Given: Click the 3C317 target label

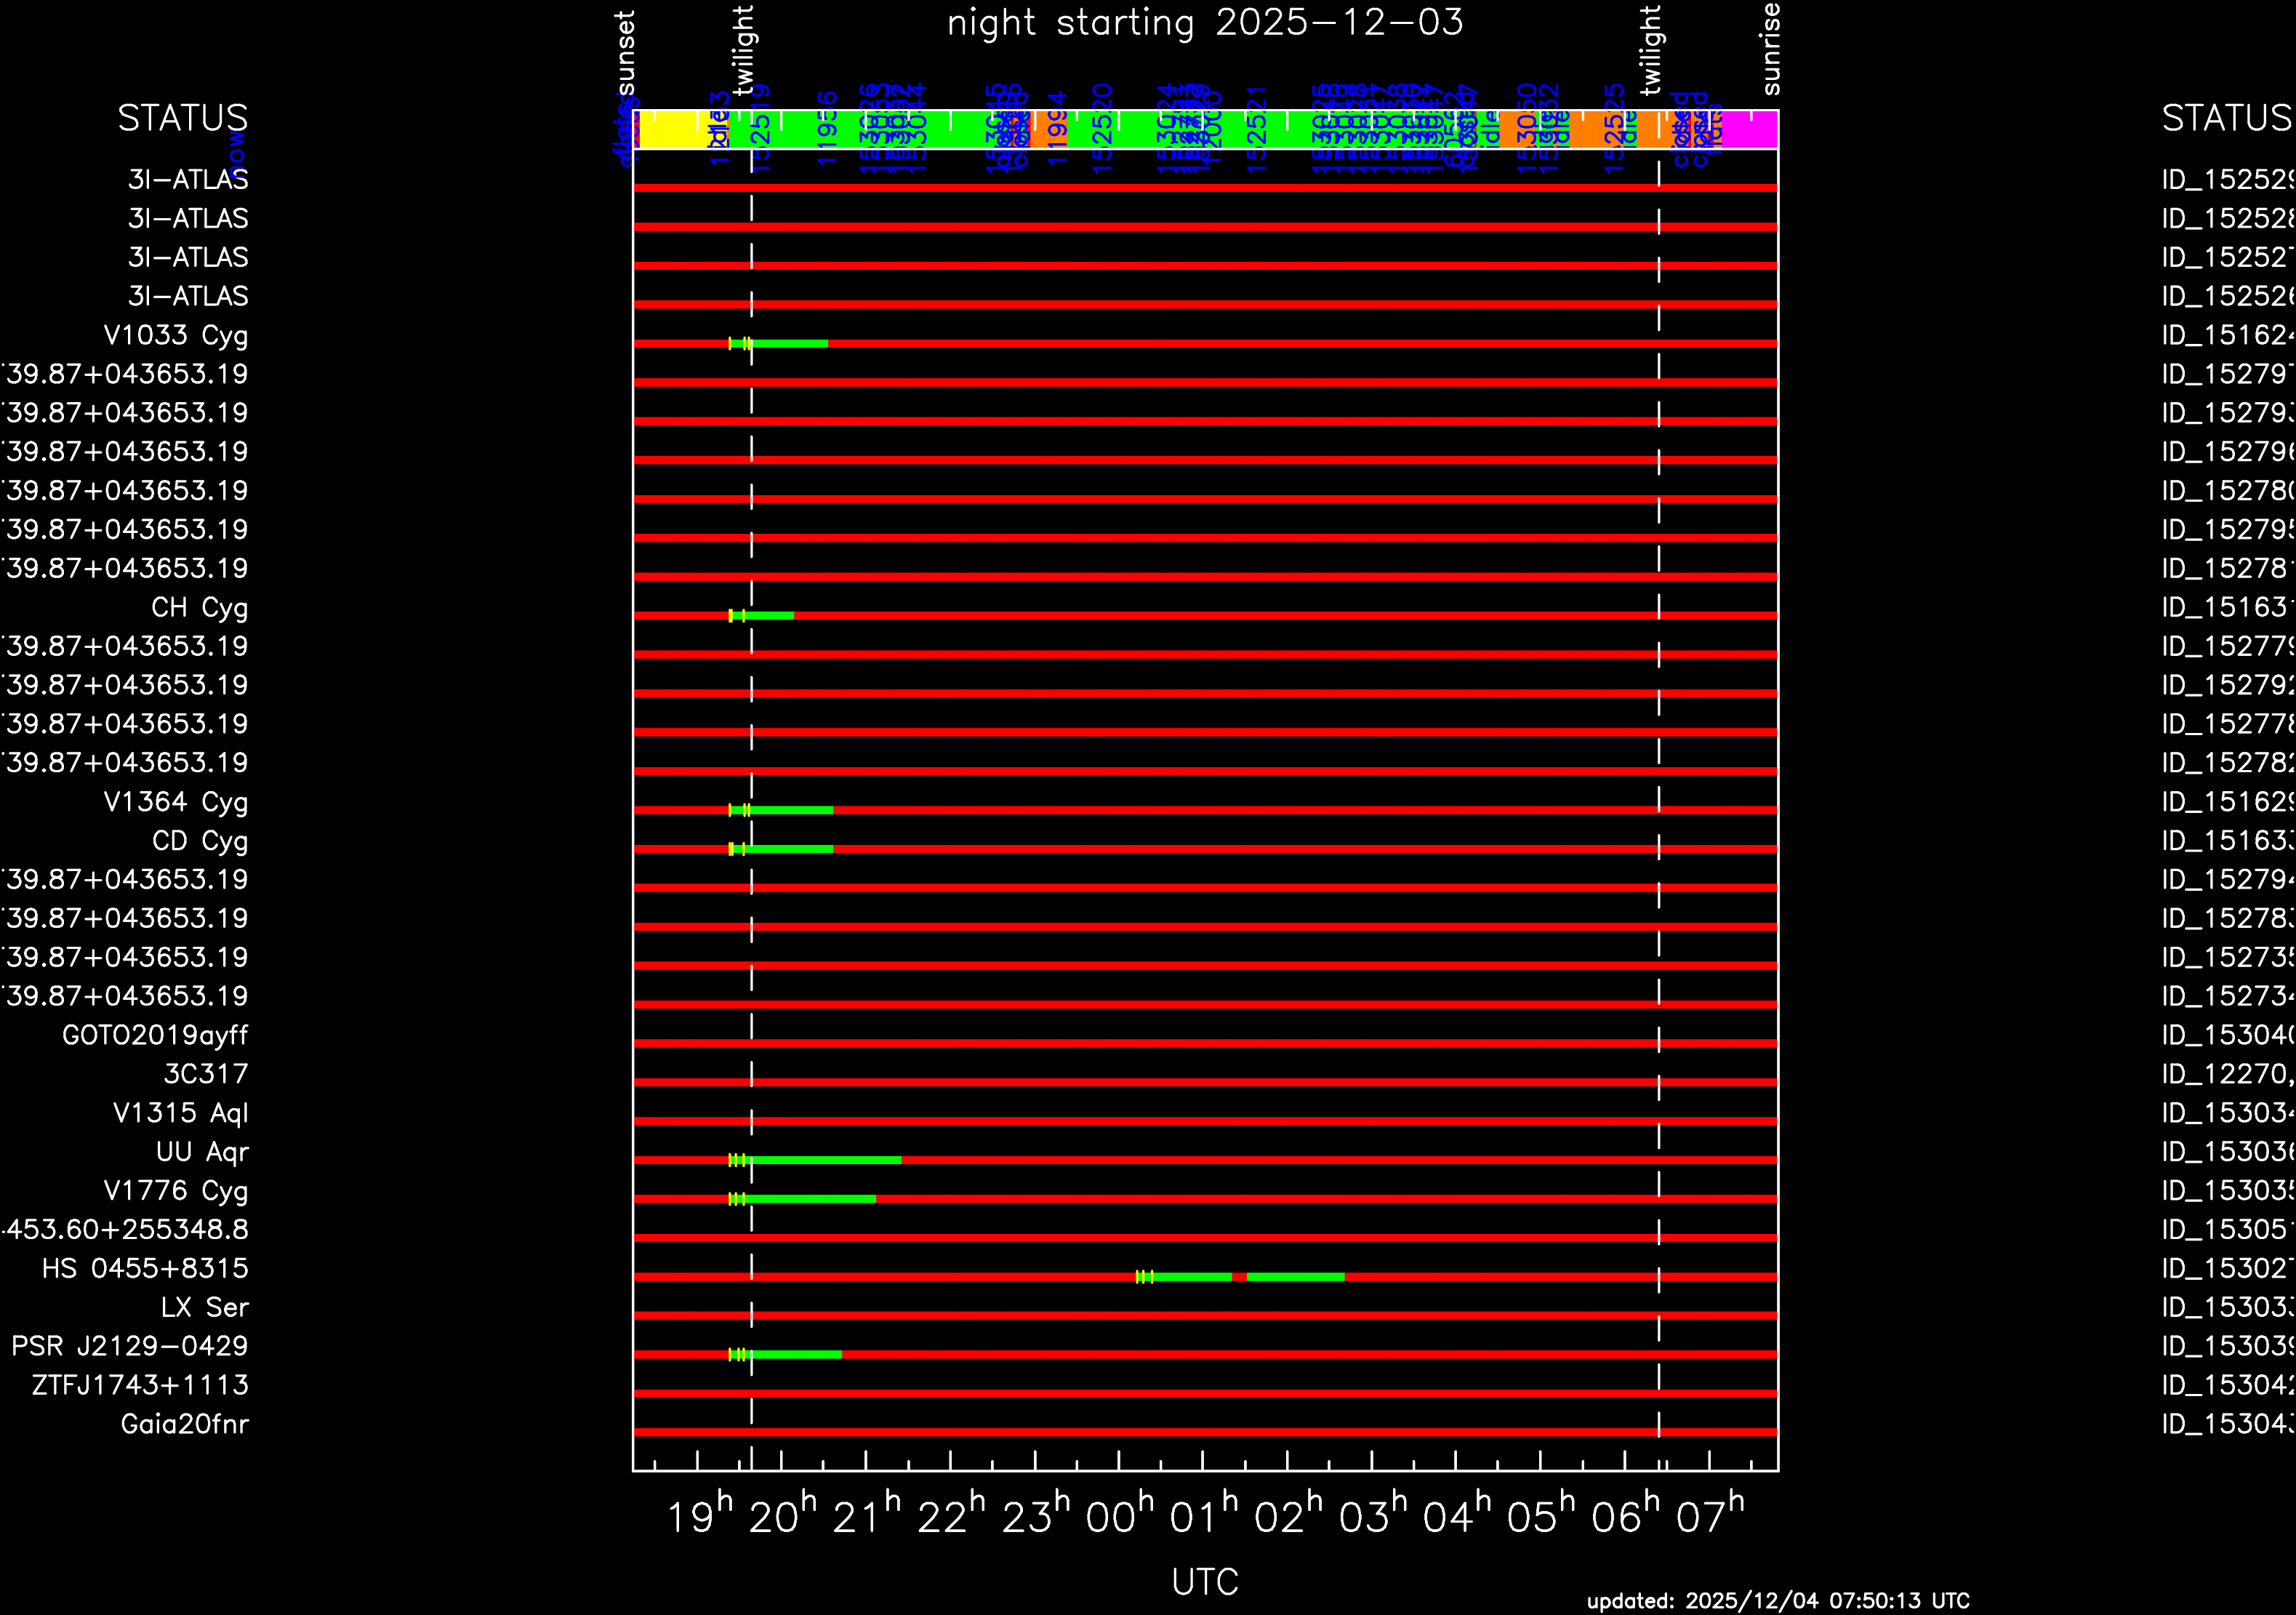Looking at the screenshot, I should point(205,1074).
